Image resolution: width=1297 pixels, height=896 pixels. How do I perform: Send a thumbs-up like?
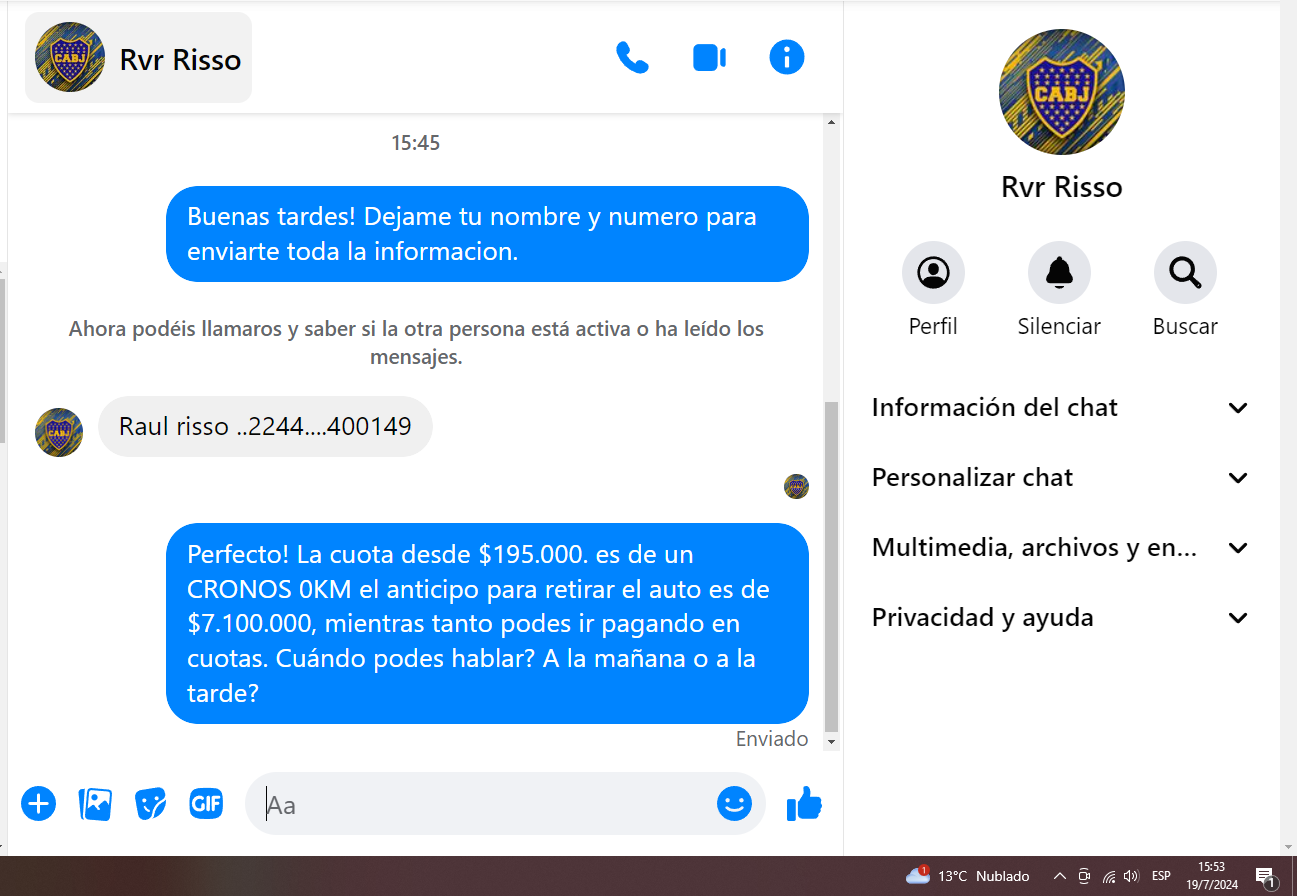click(804, 803)
